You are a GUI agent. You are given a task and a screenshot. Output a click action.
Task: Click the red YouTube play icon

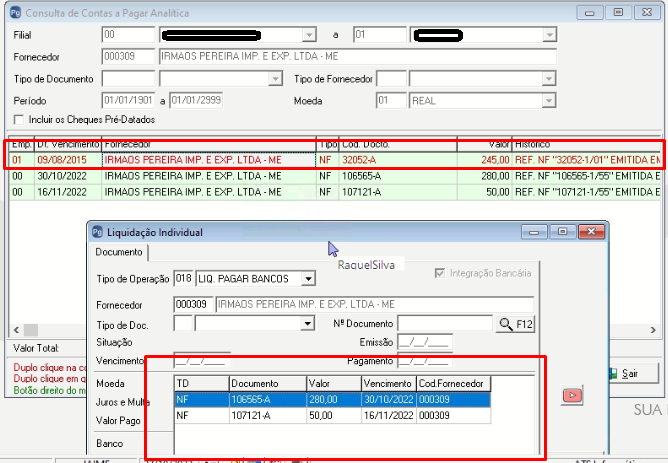point(572,395)
